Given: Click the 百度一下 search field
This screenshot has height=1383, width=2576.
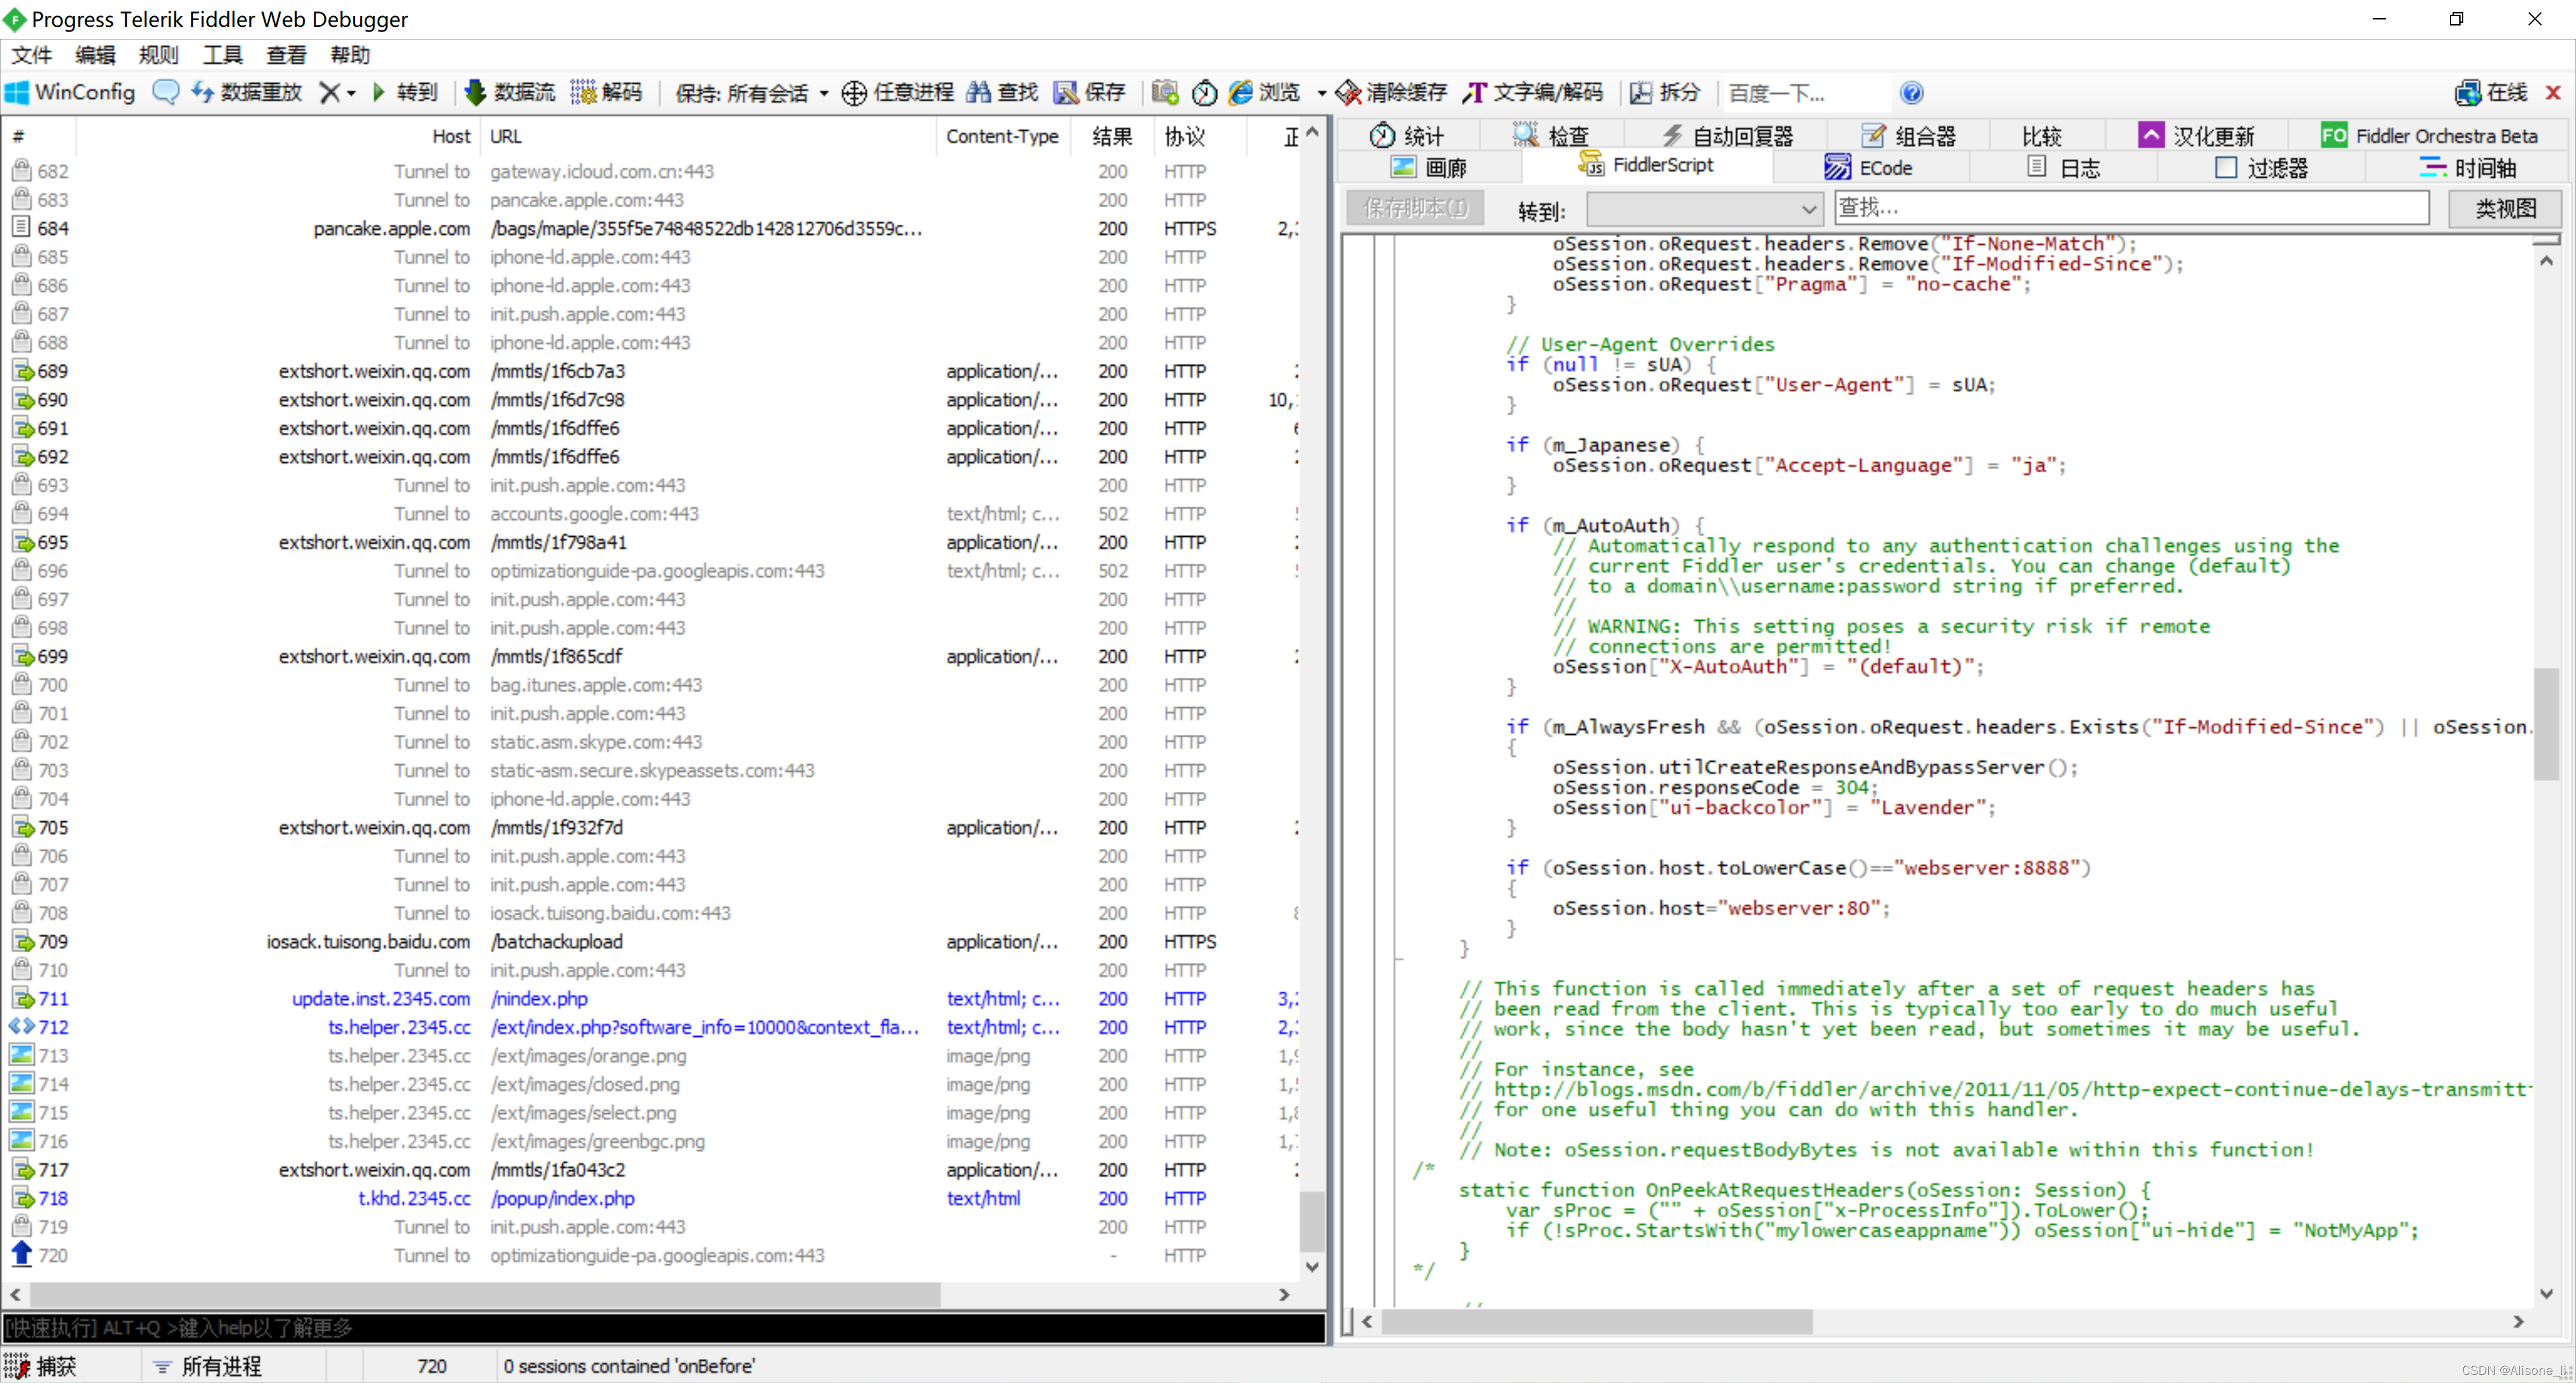Looking at the screenshot, I should pos(1805,93).
